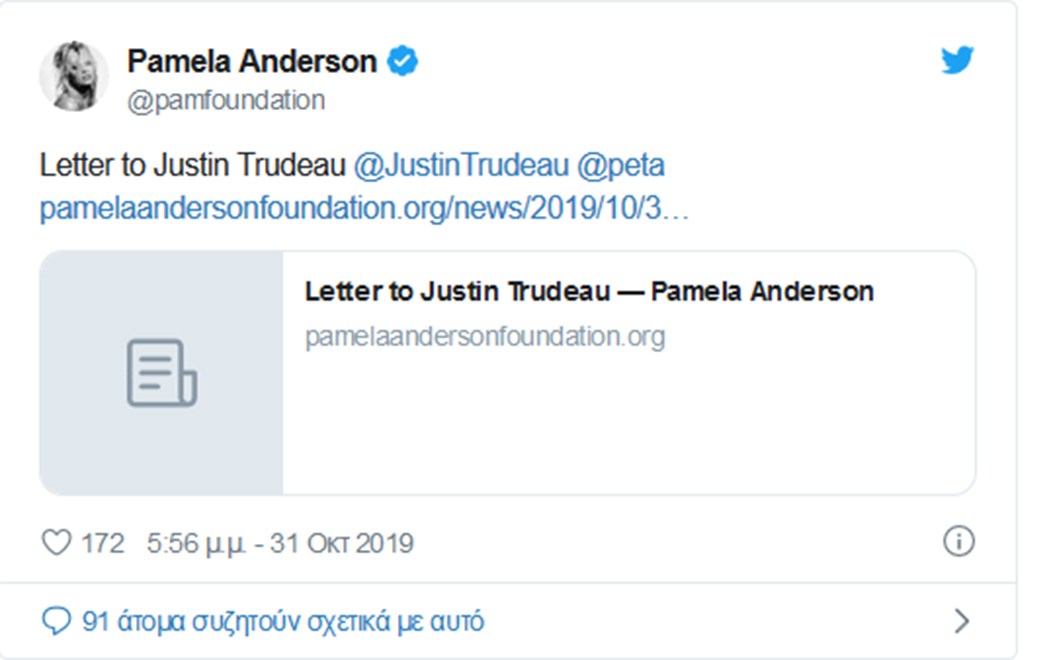The image size is (1051, 660).
Task: Open '91 άτομα συζητούν σχετικά με αυτό'
Action: pyautogui.click(x=283, y=621)
